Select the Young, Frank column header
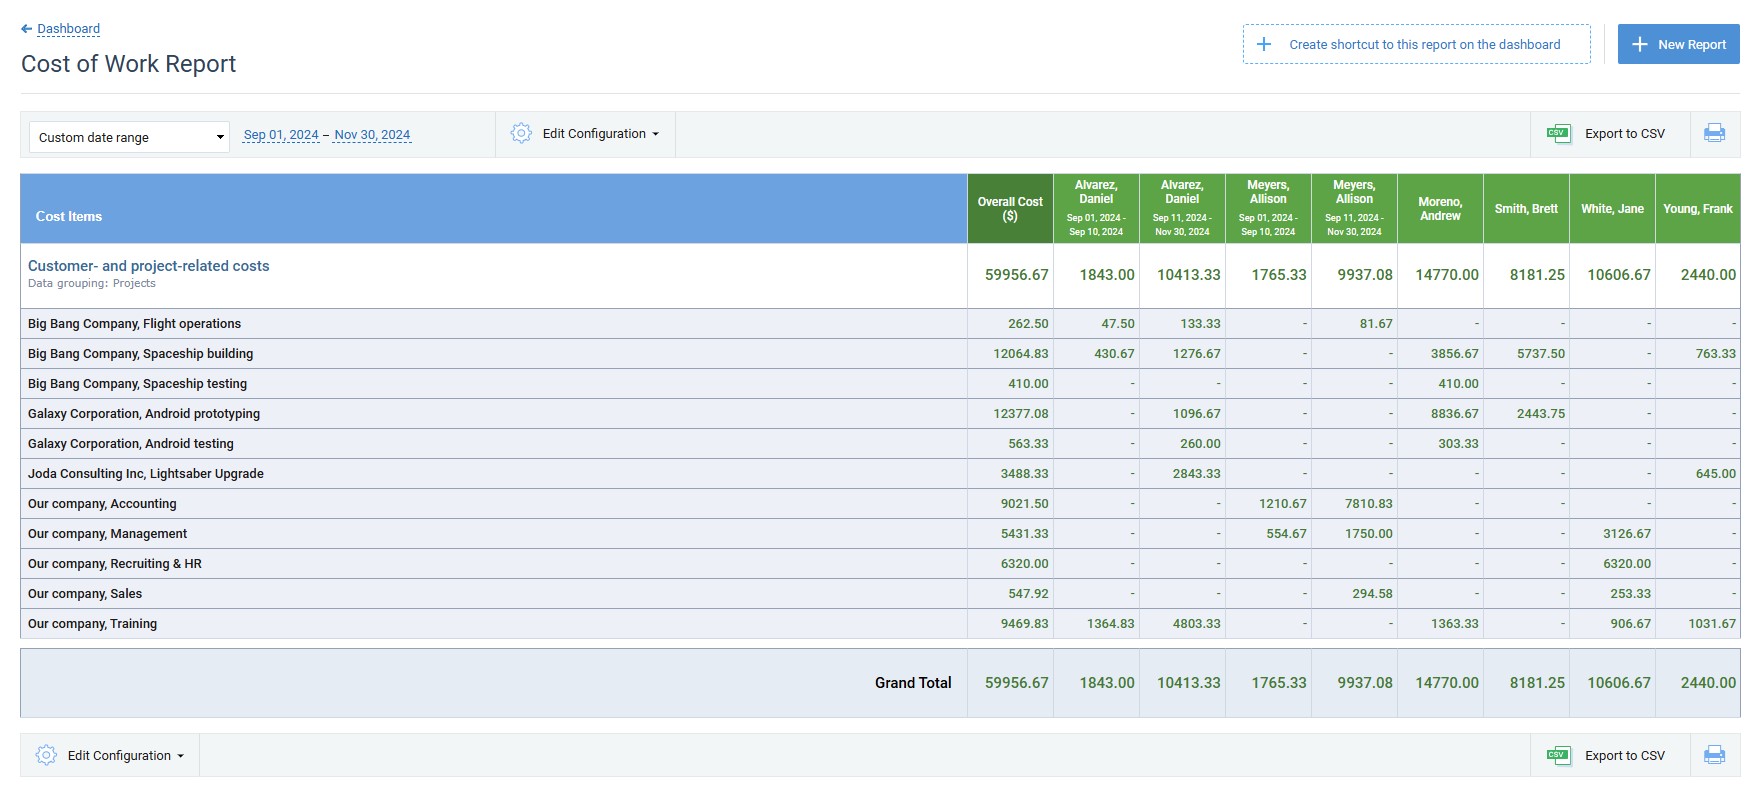This screenshot has height=787, width=1759. pos(1698,209)
